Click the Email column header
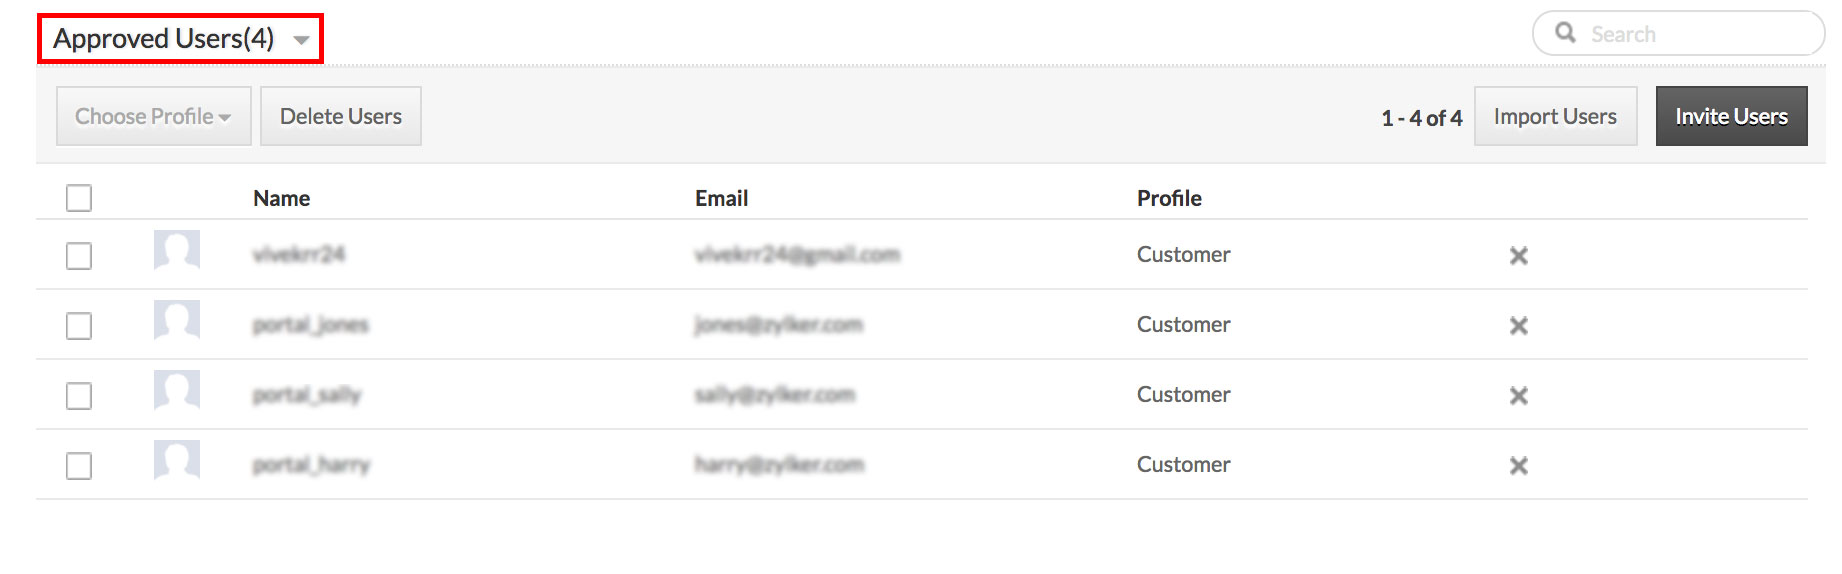Image resolution: width=1842 pixels, height=574 pixels. pyautogui.click(x=721, y=198)
